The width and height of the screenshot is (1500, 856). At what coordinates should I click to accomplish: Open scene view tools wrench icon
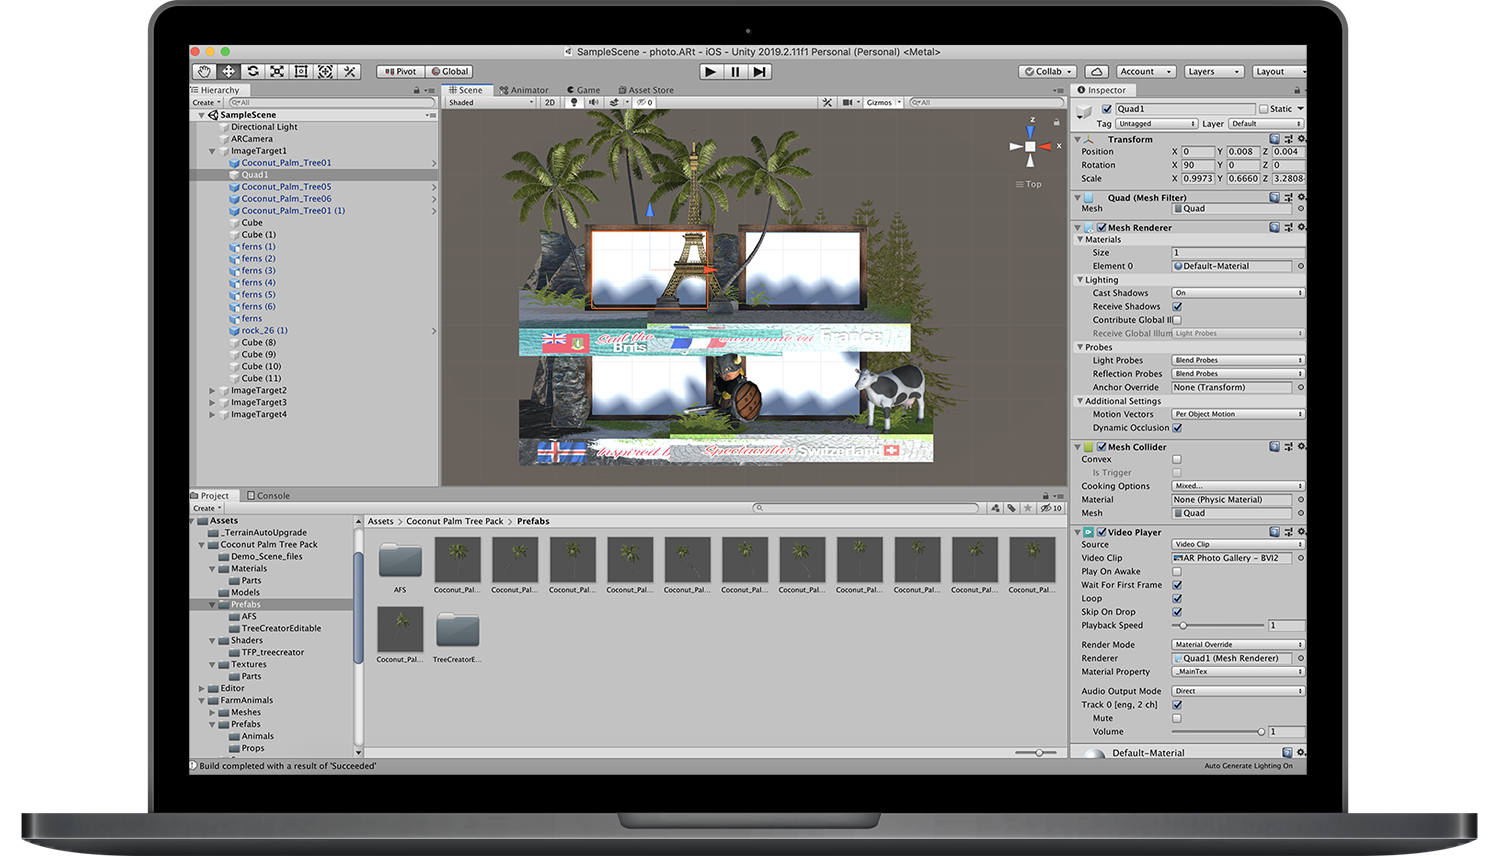pos(827,102)
